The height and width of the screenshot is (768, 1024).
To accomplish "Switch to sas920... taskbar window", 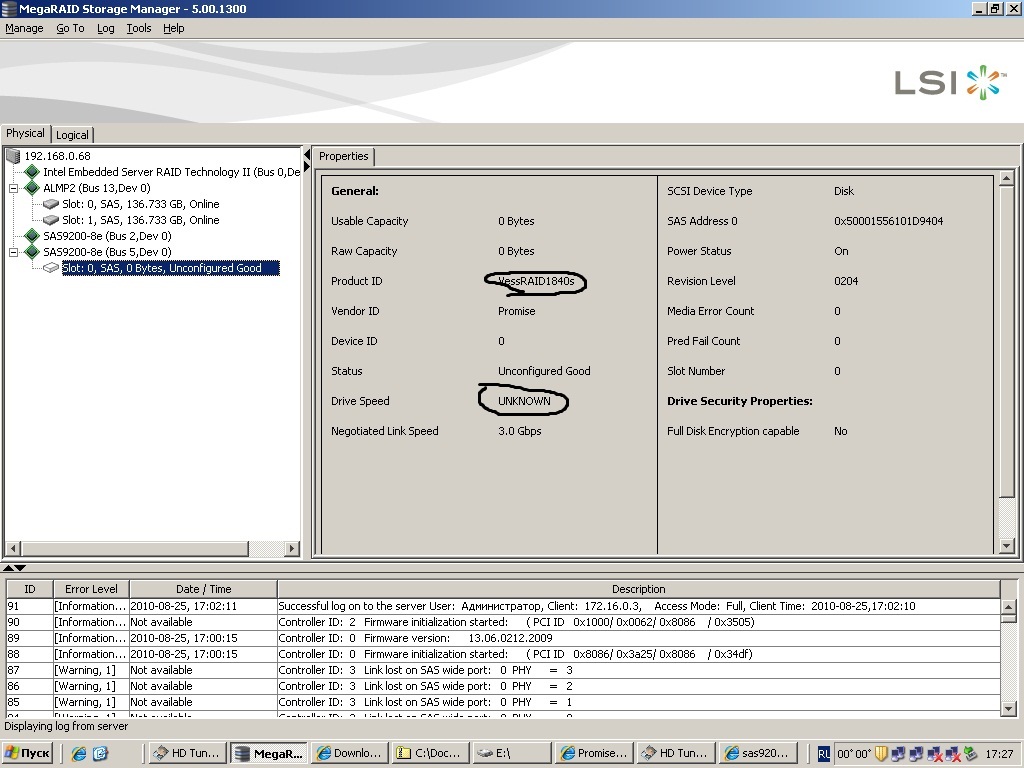I will [756, 753].
